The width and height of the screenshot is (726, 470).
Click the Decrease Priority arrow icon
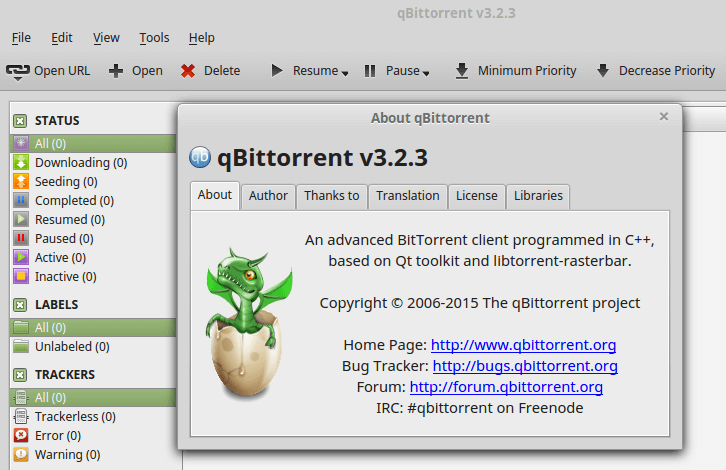[603, 70]
